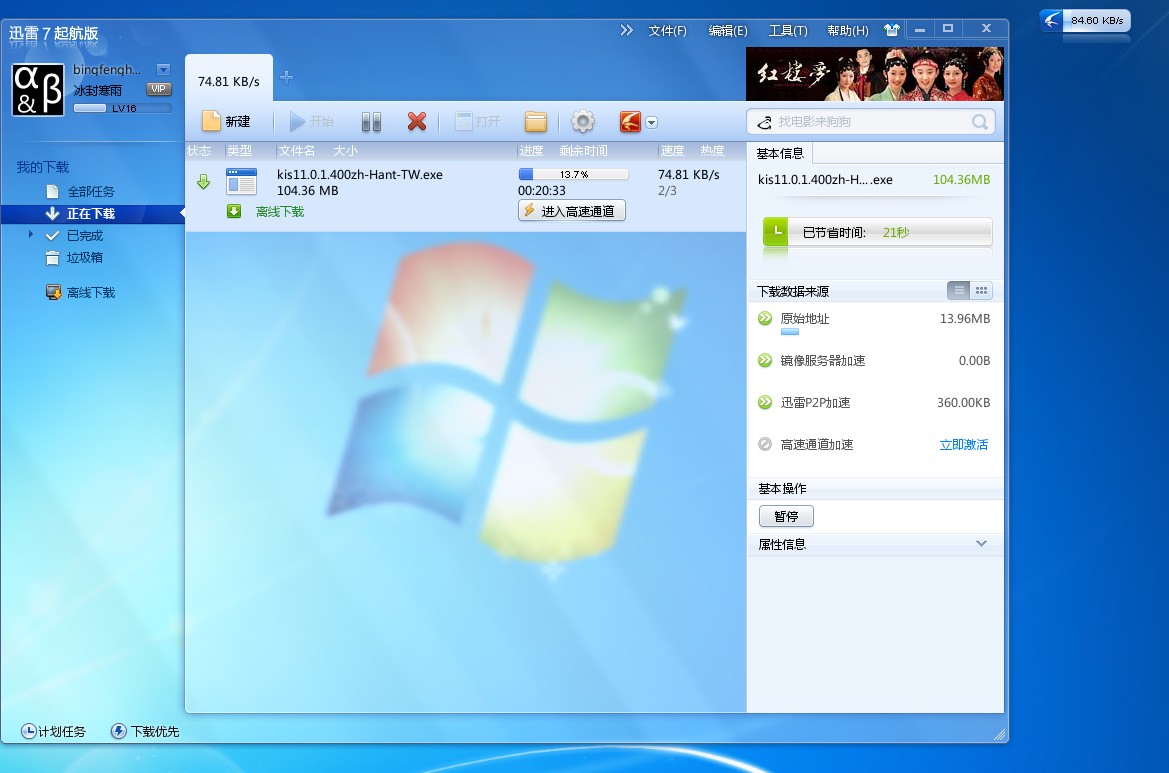Screen dimensions: 1169x773
Task: Click the 13.7% progress bar
Action: pos(573,174)
